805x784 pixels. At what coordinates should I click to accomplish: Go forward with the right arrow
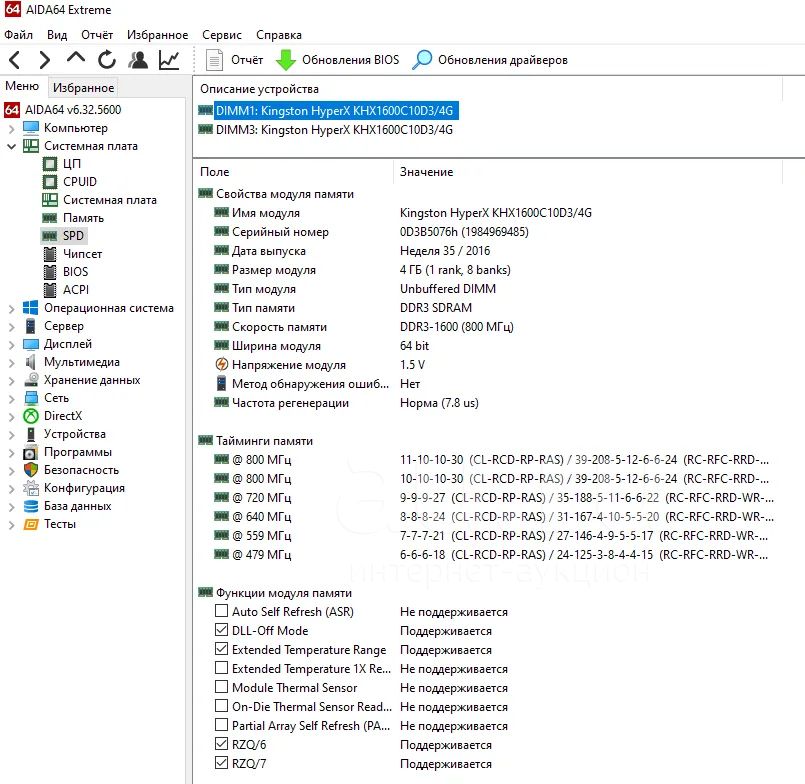[45, 60]
